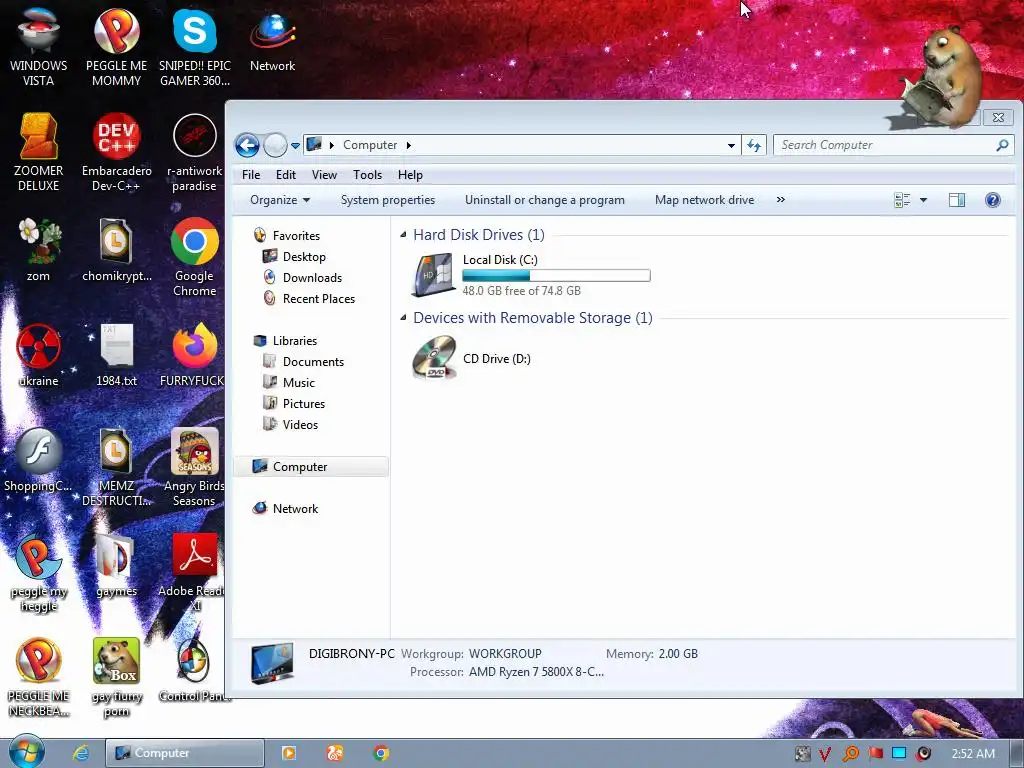
Task: Open the Organize dropdown menu
Action: (x=280, y=200)
